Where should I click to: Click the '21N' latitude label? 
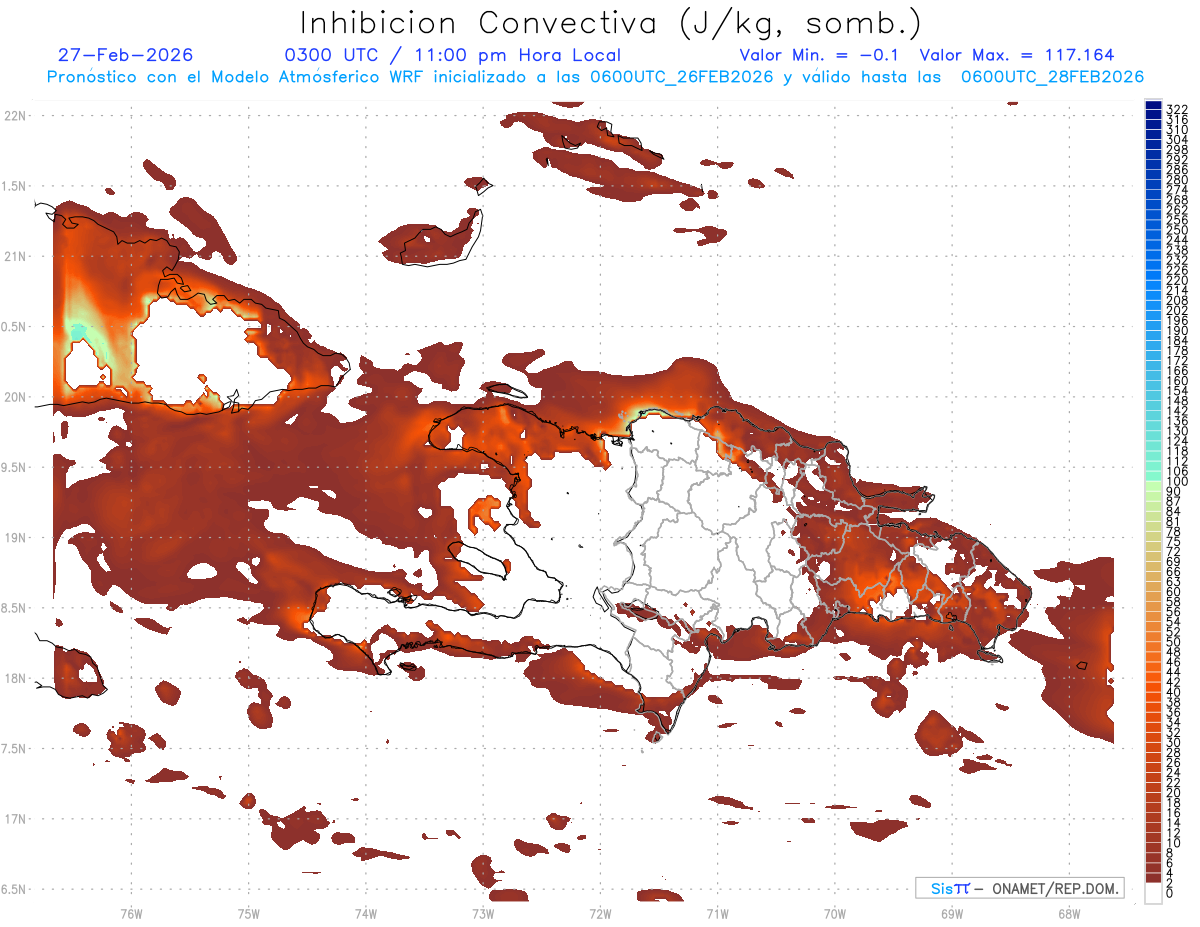[x=15, y=257]
